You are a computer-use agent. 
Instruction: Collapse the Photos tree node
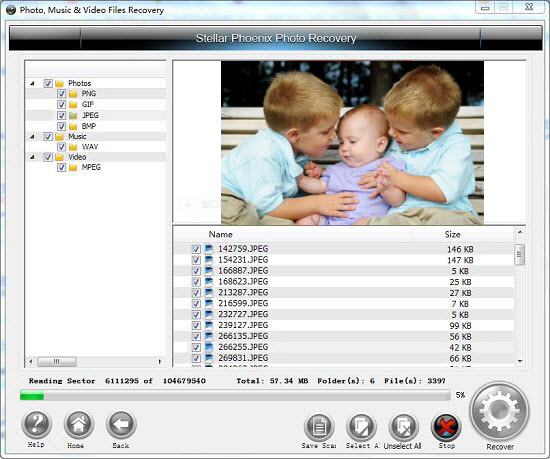pos(32,83)
